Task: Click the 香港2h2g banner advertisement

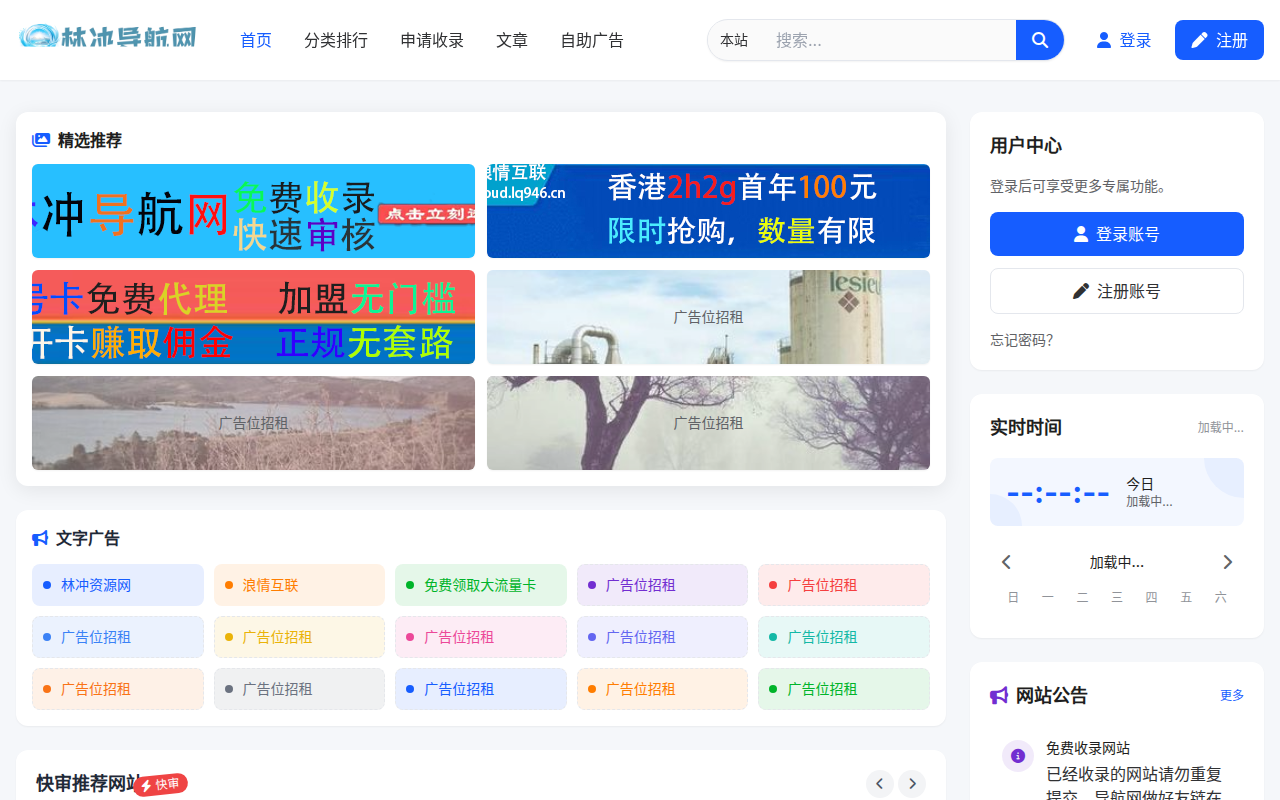Action: pos(707,211)
